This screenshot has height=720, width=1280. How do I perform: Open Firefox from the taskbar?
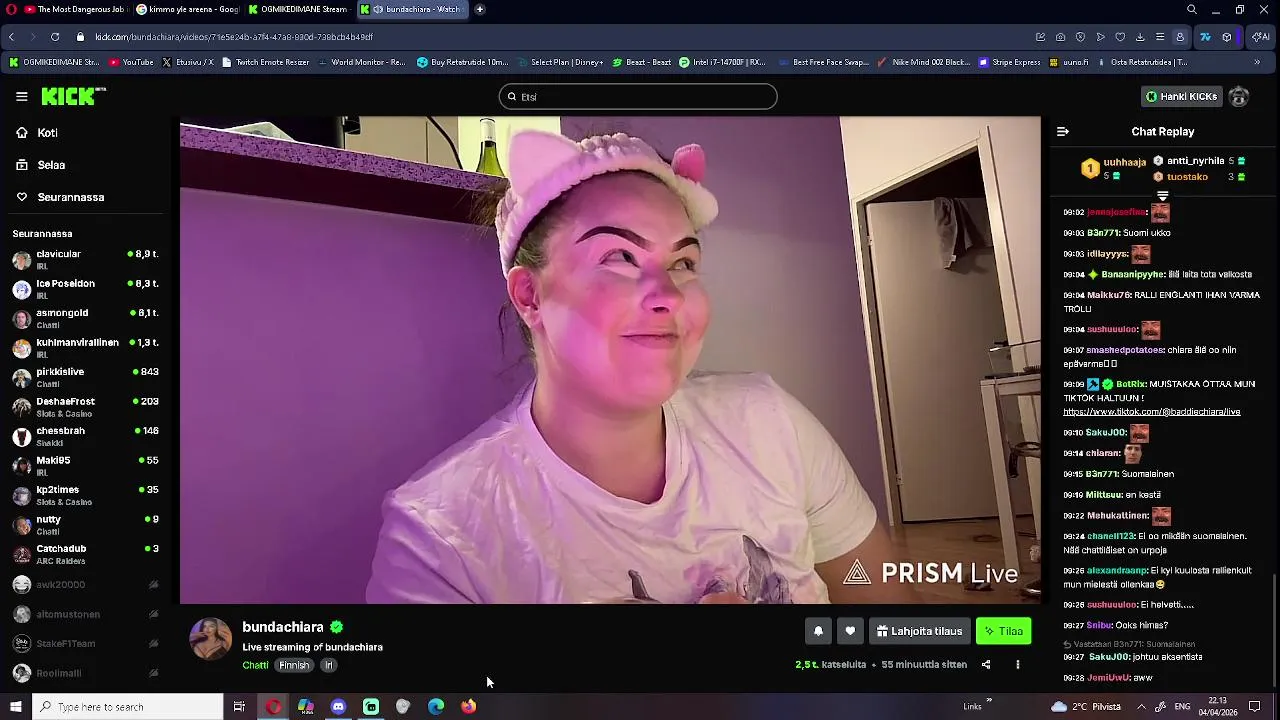(468, 707)
